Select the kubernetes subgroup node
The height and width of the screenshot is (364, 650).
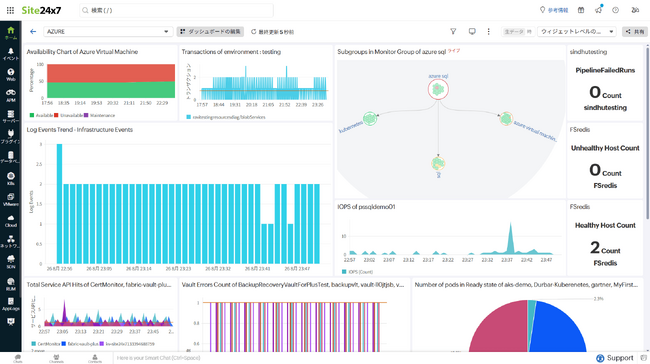click(370, 119)
